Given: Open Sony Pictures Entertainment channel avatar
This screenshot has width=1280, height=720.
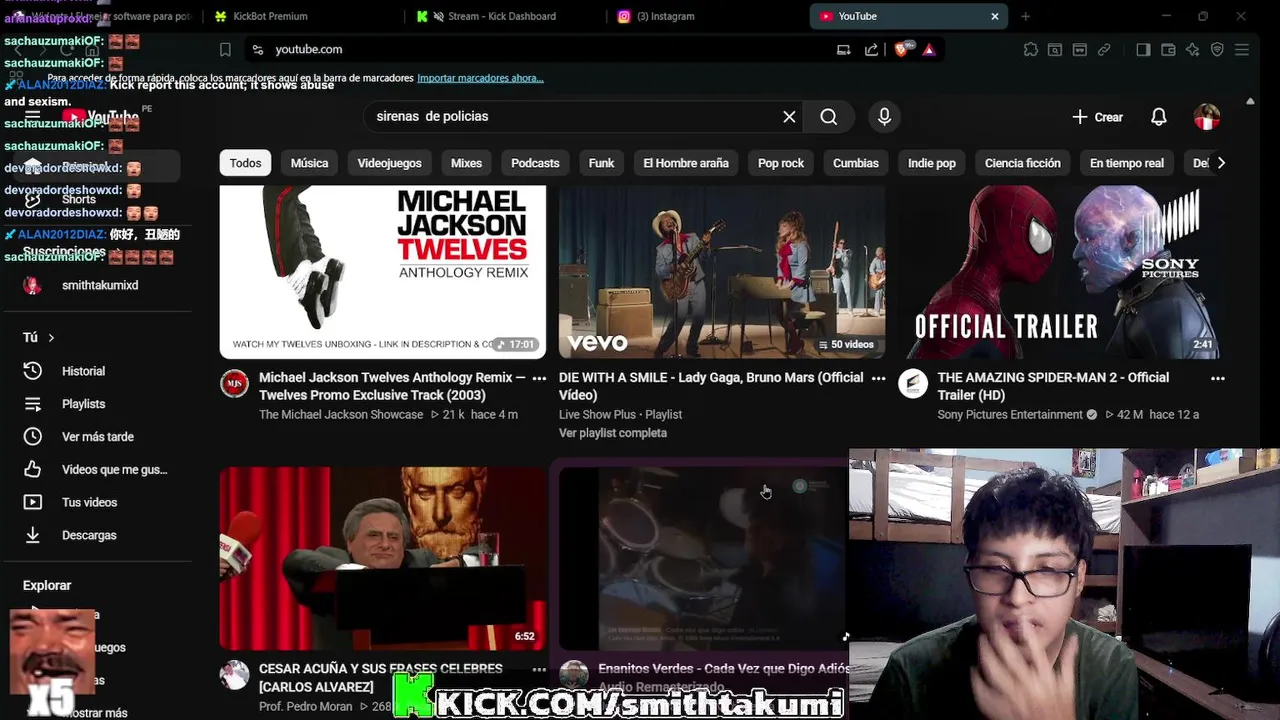Looking at the screenshot, I should [912, 384].
